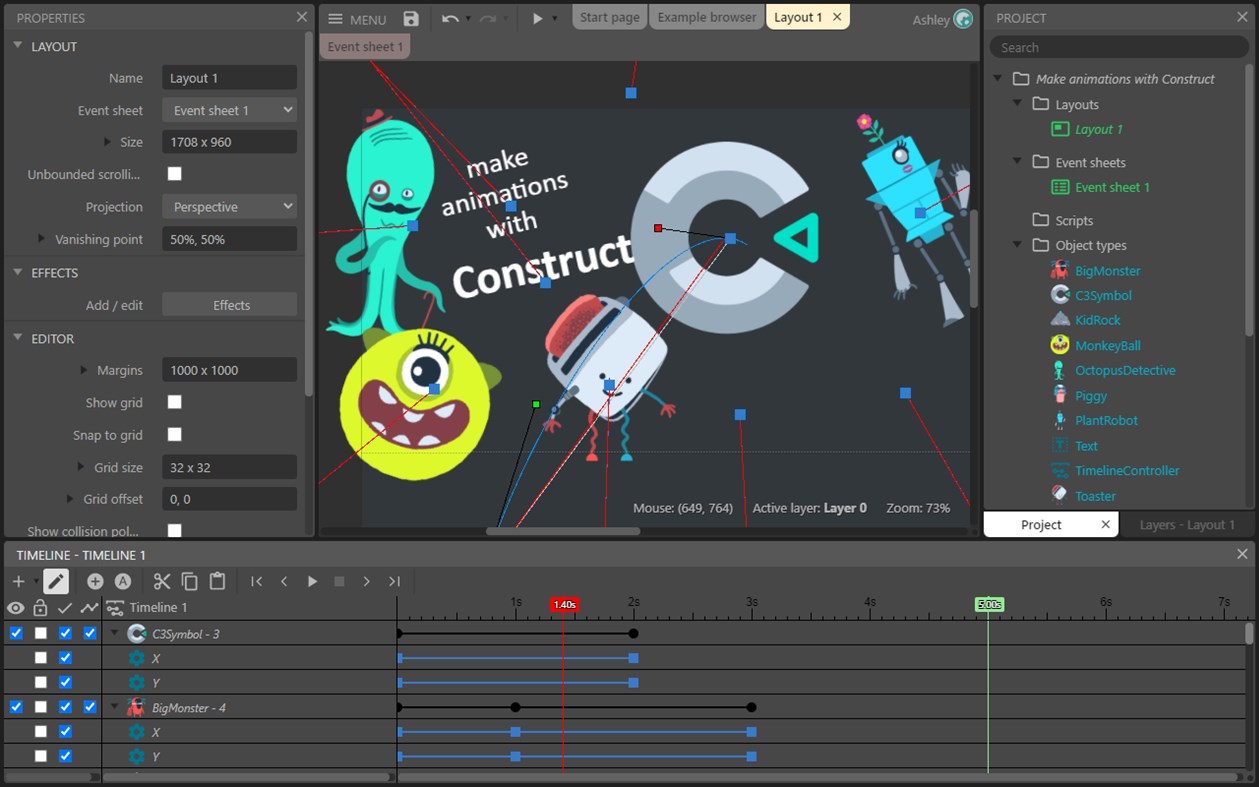This screenshot has height=787, width=1259.
Task: Click the 5.00s marker on the timeline ruler
Action: point(989,604)
